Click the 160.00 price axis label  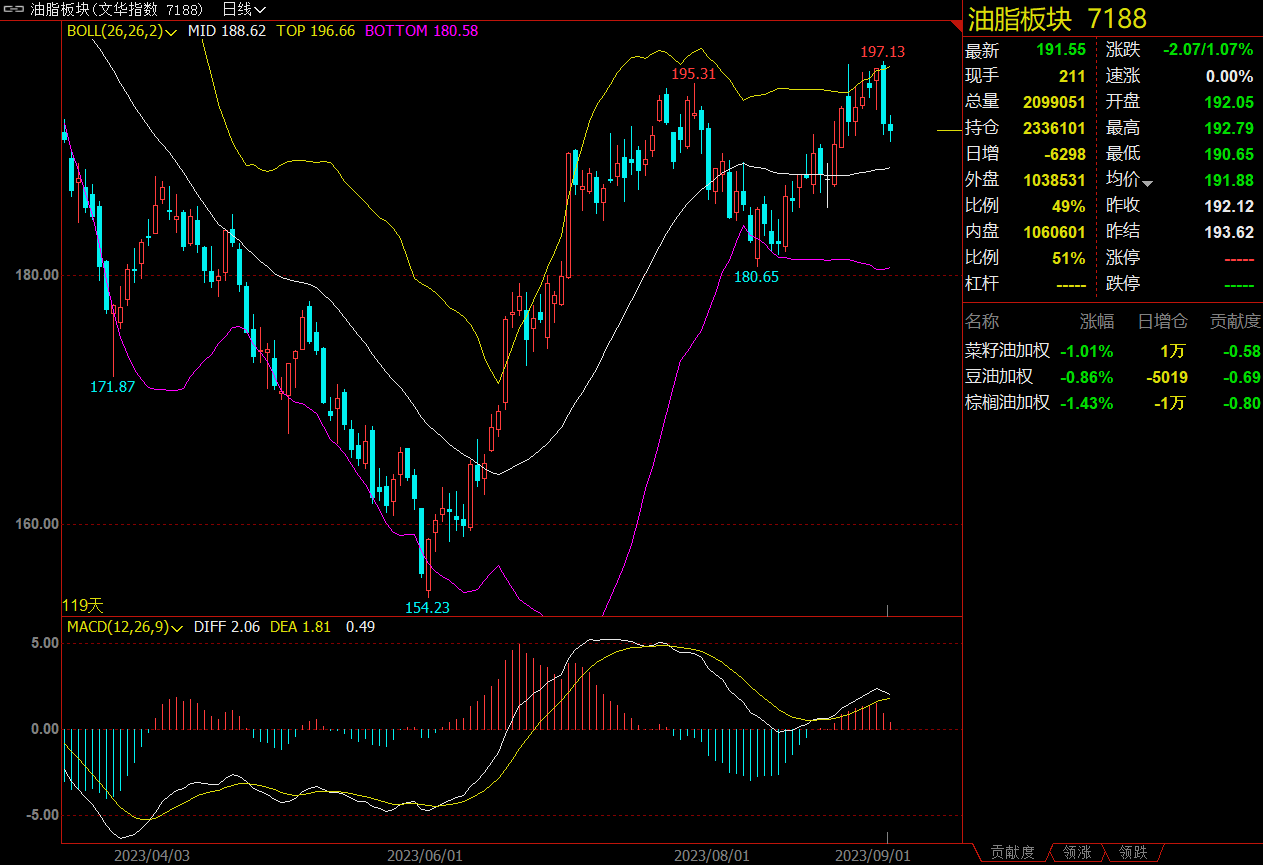(x=38, y=524)
